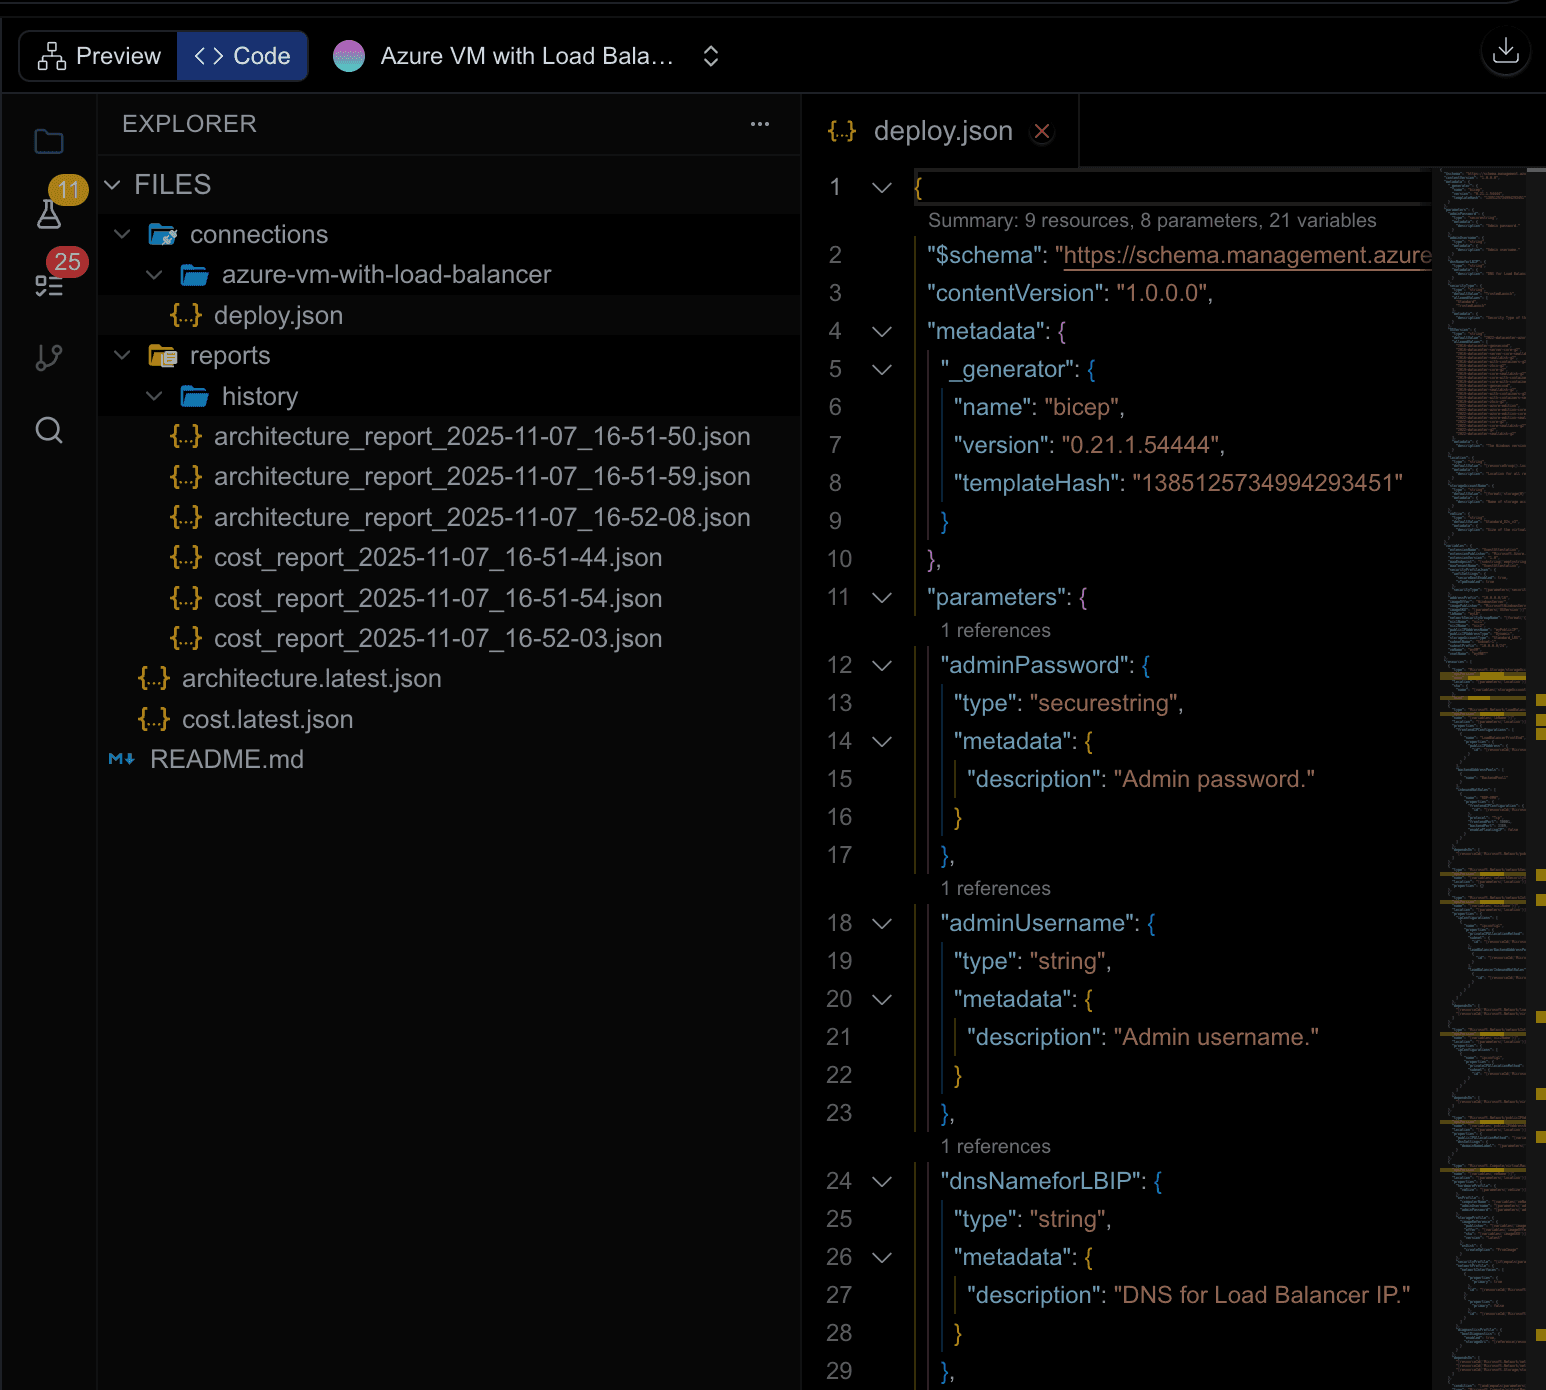Open architecture_report_2025-11-07_16-51-59.json

pyautogui.click(x=449, y=476)
